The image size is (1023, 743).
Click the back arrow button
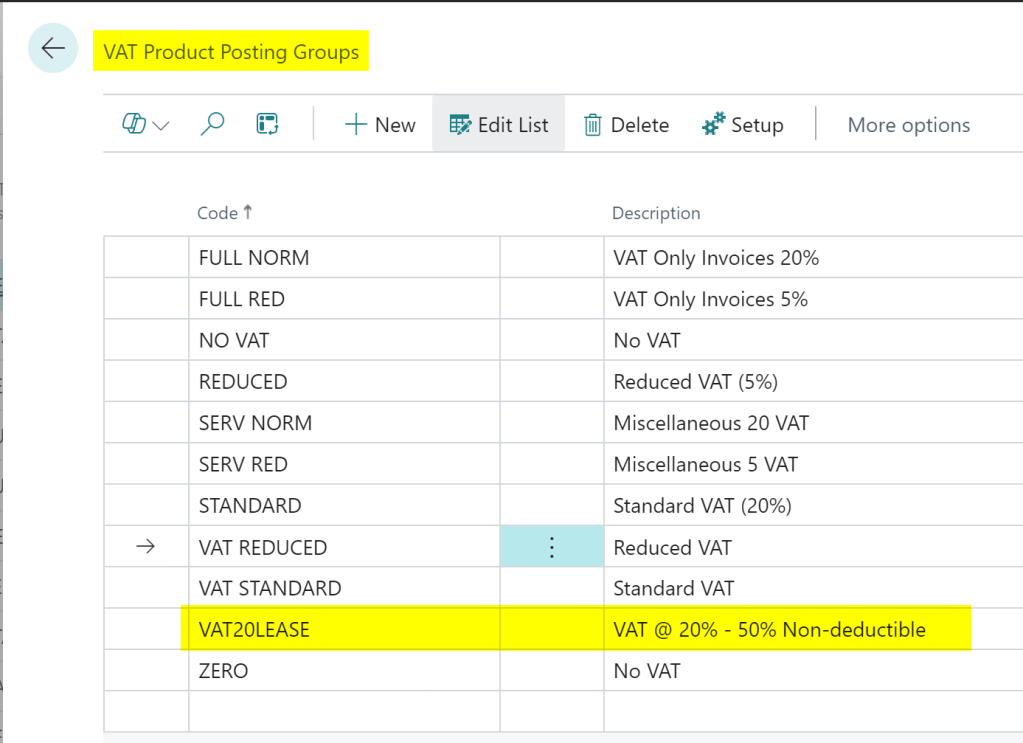coord(53,49)
